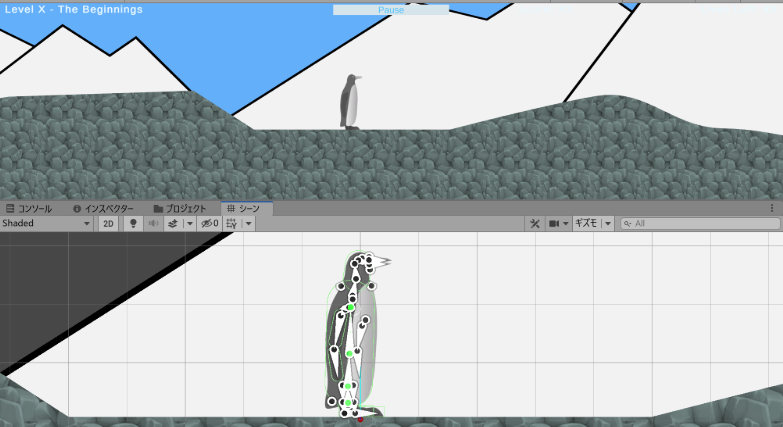The width and height of the screenshot is (783, 427).
Task: Open the コンソール (Console) tab
Action: (x=29, y=209)
